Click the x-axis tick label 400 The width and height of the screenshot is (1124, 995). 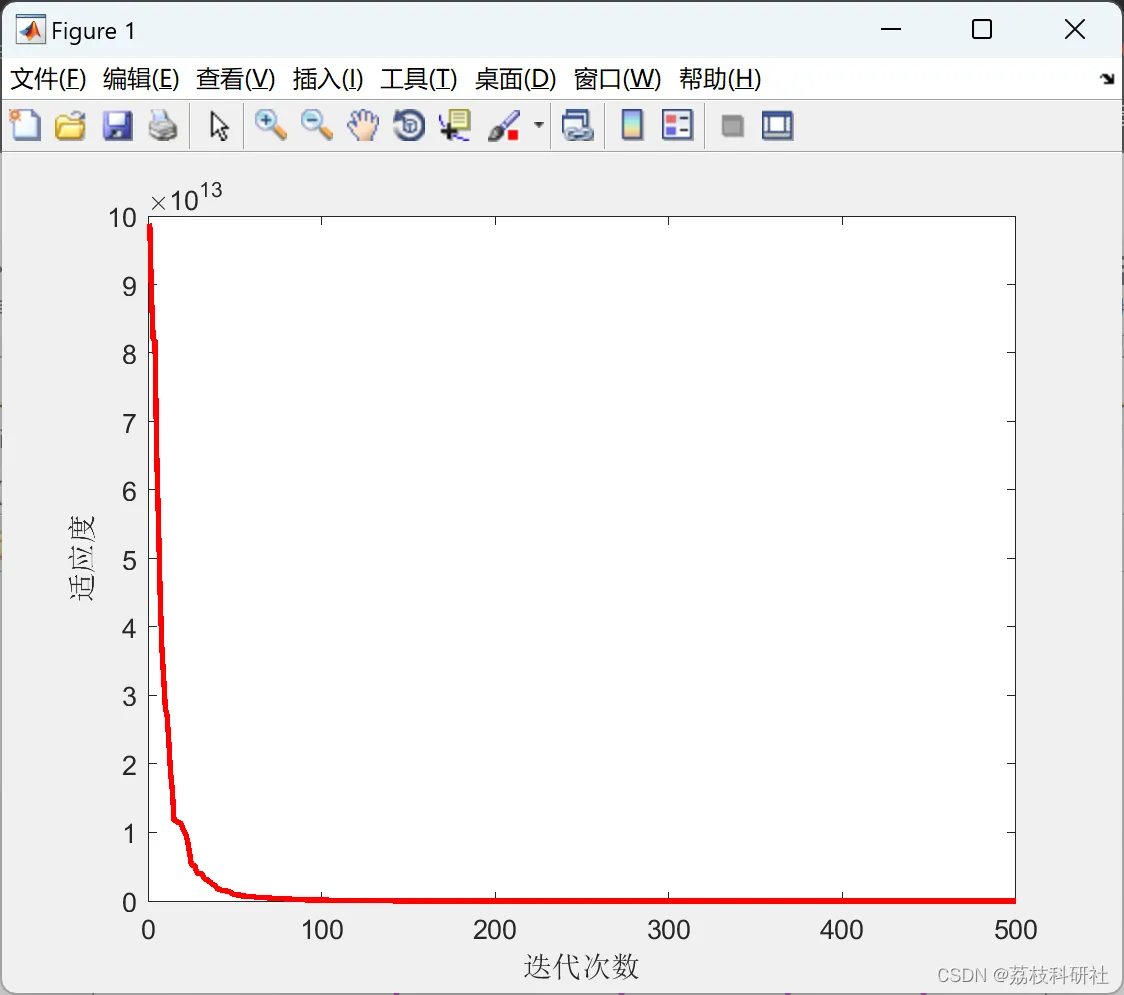(x=842, y=930)
